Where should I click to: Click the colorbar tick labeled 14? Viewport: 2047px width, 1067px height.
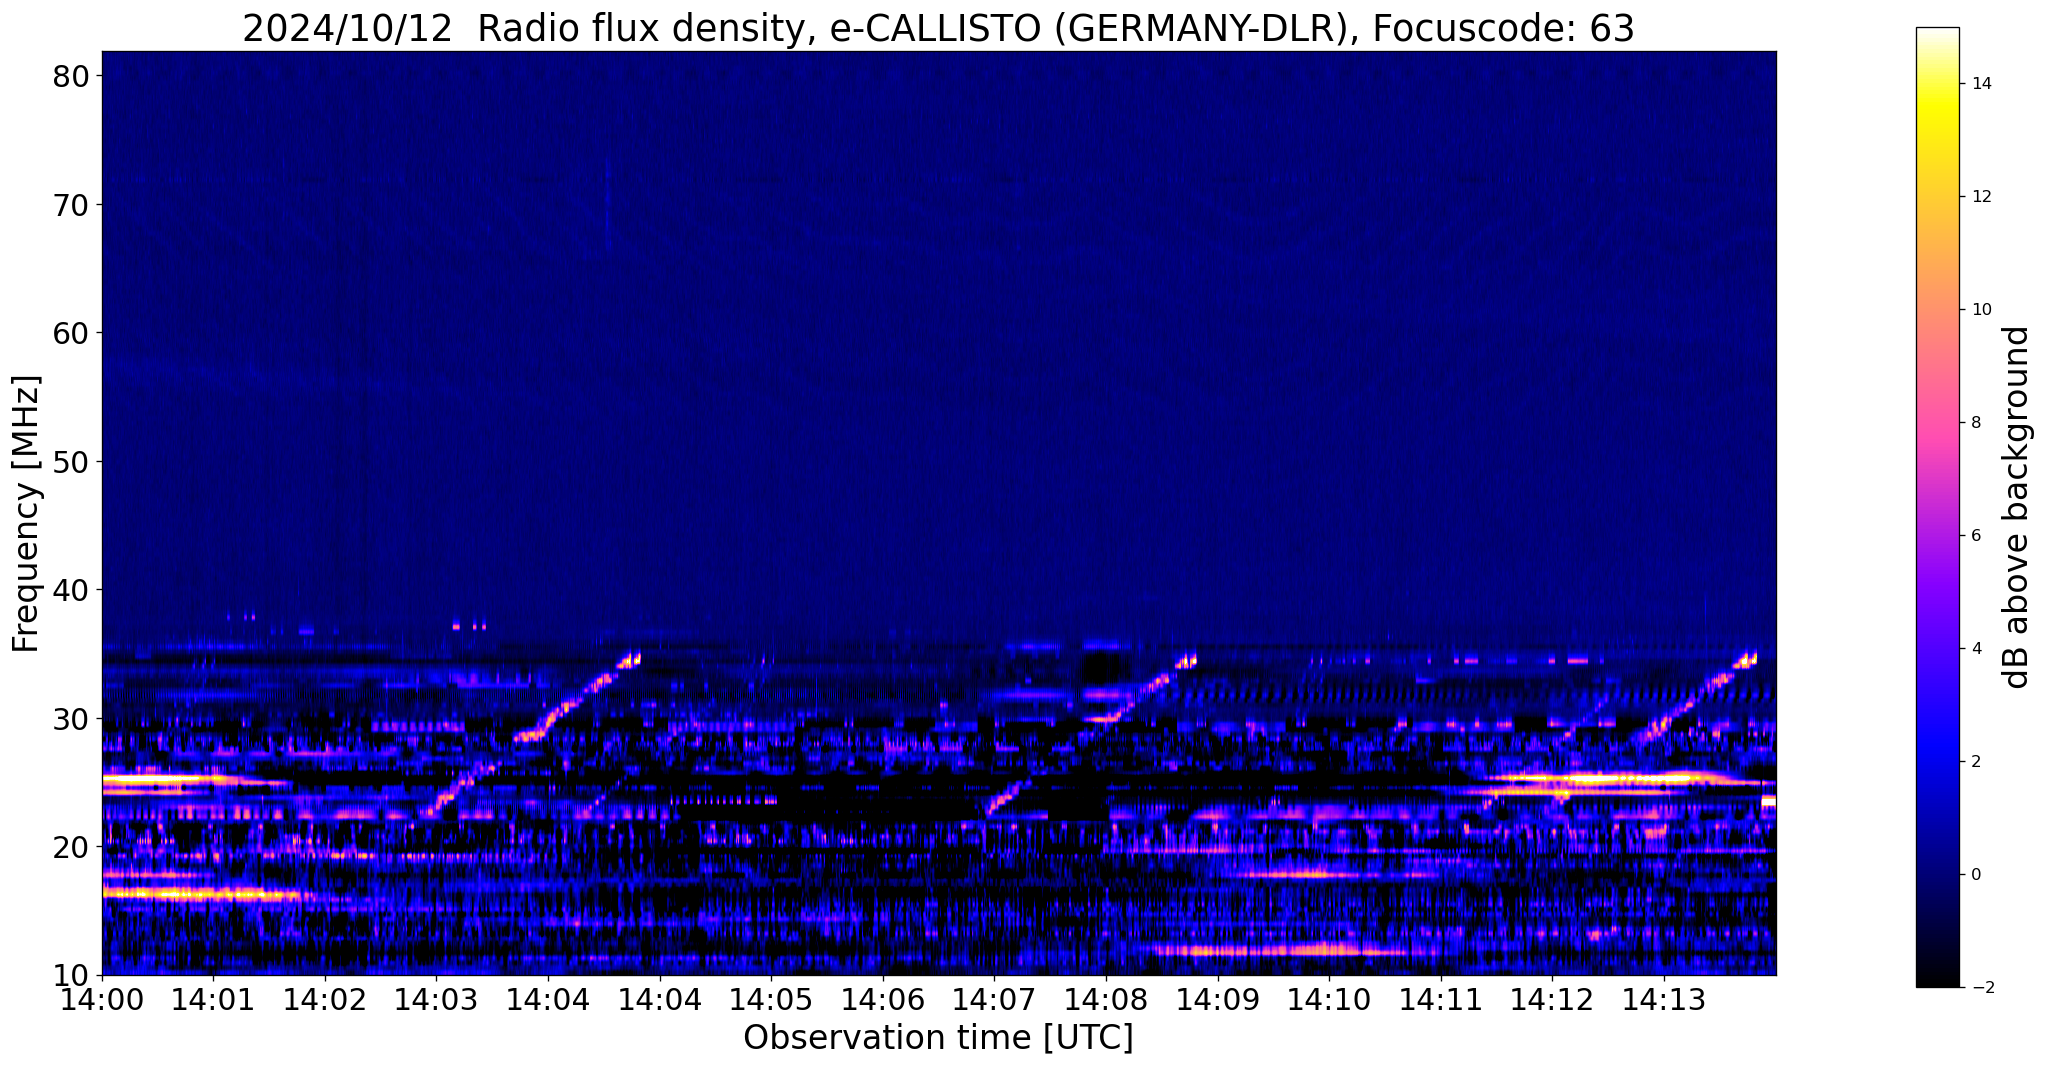(x=1981, y=84)
